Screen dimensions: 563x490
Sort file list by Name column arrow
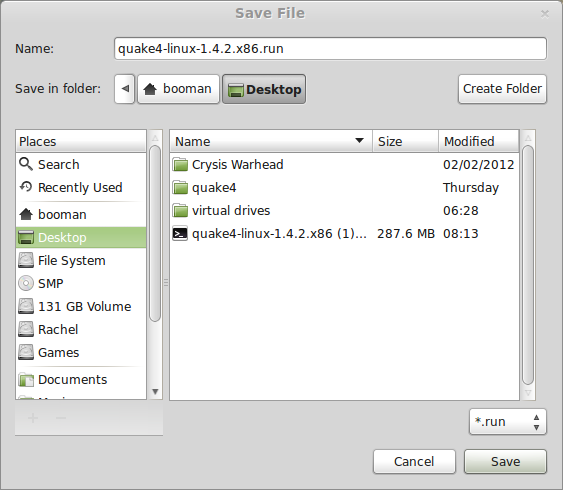pyautogui.click(x=359, y=140)
